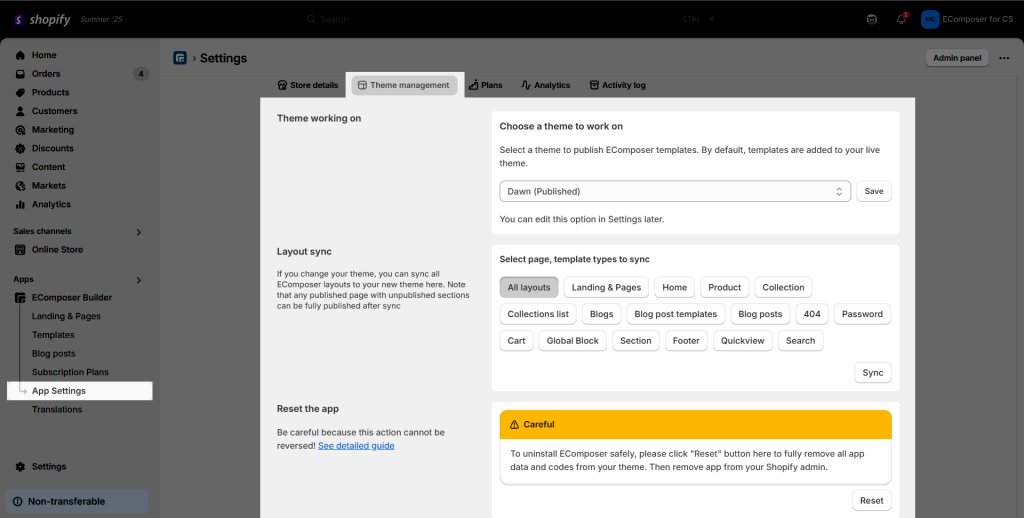Viewport: 1024px width, 518px height.
Task: Open EComposer for CS account avatar
Action: point(930,19)
